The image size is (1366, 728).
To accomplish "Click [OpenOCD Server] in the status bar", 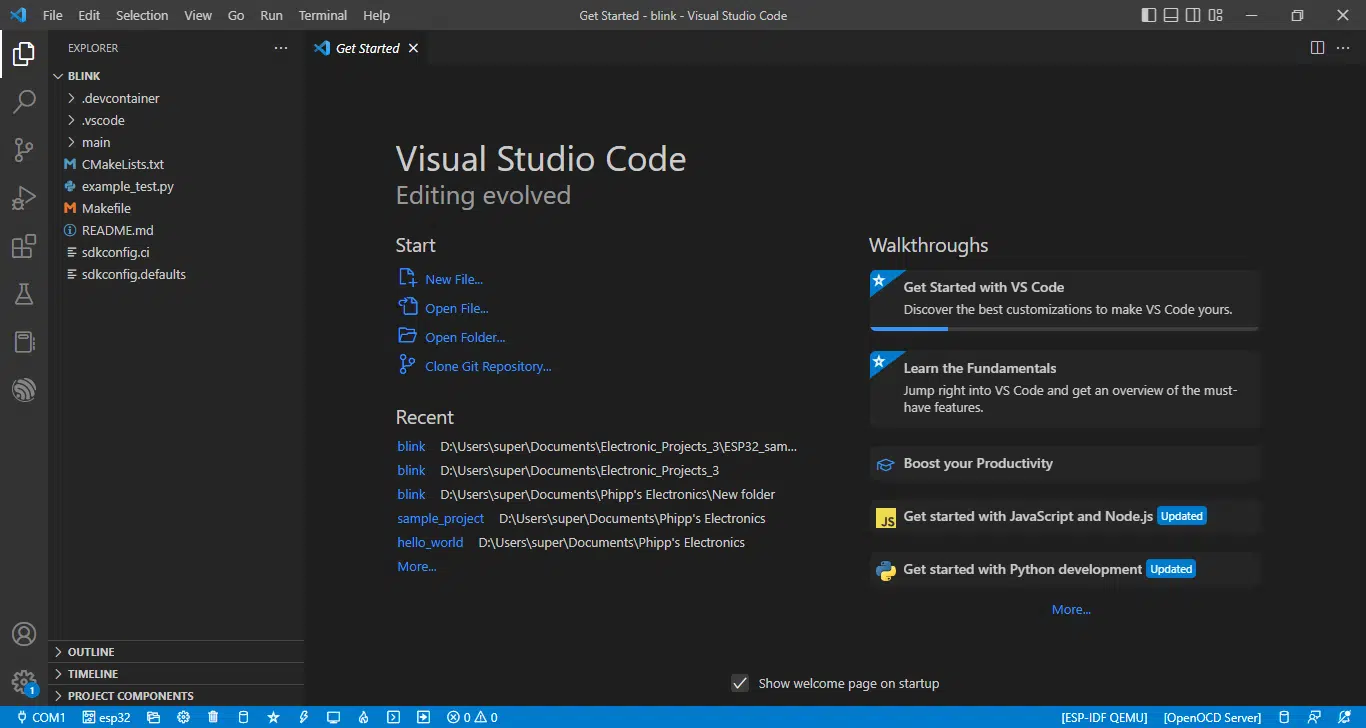I will (x=1212, y=717).
